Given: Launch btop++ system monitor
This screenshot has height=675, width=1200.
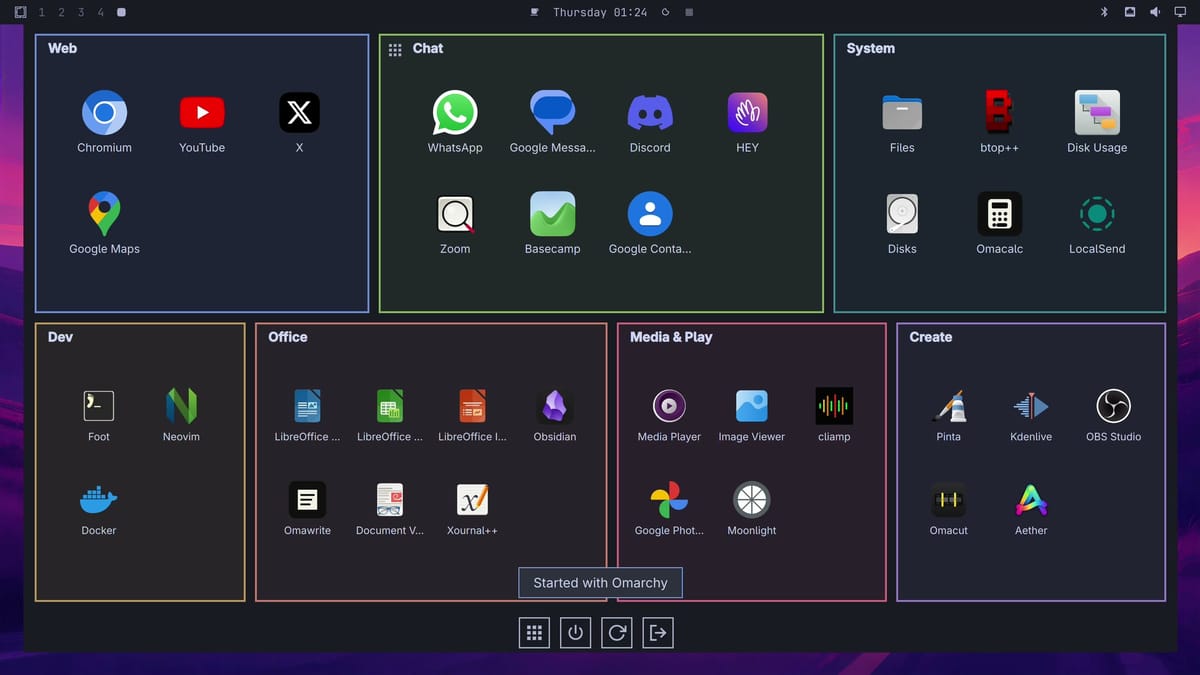Looking at the screenshot, I should point(999,113).
